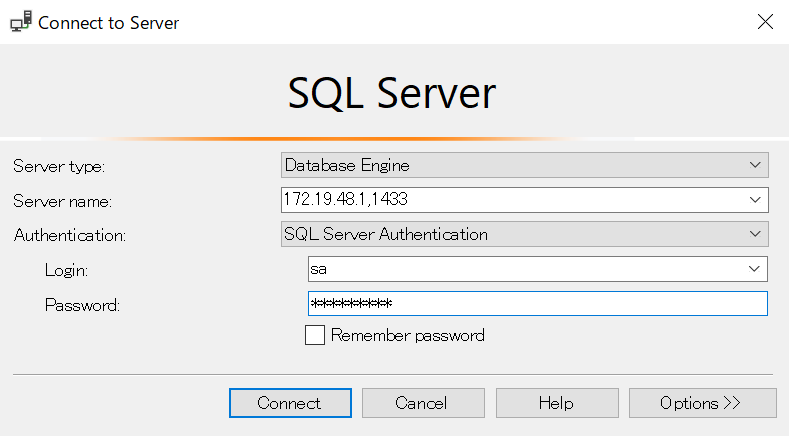This screenshot has width=789, height=436.
Task: Click the Server type label
Action: click(x=59, y=166)
